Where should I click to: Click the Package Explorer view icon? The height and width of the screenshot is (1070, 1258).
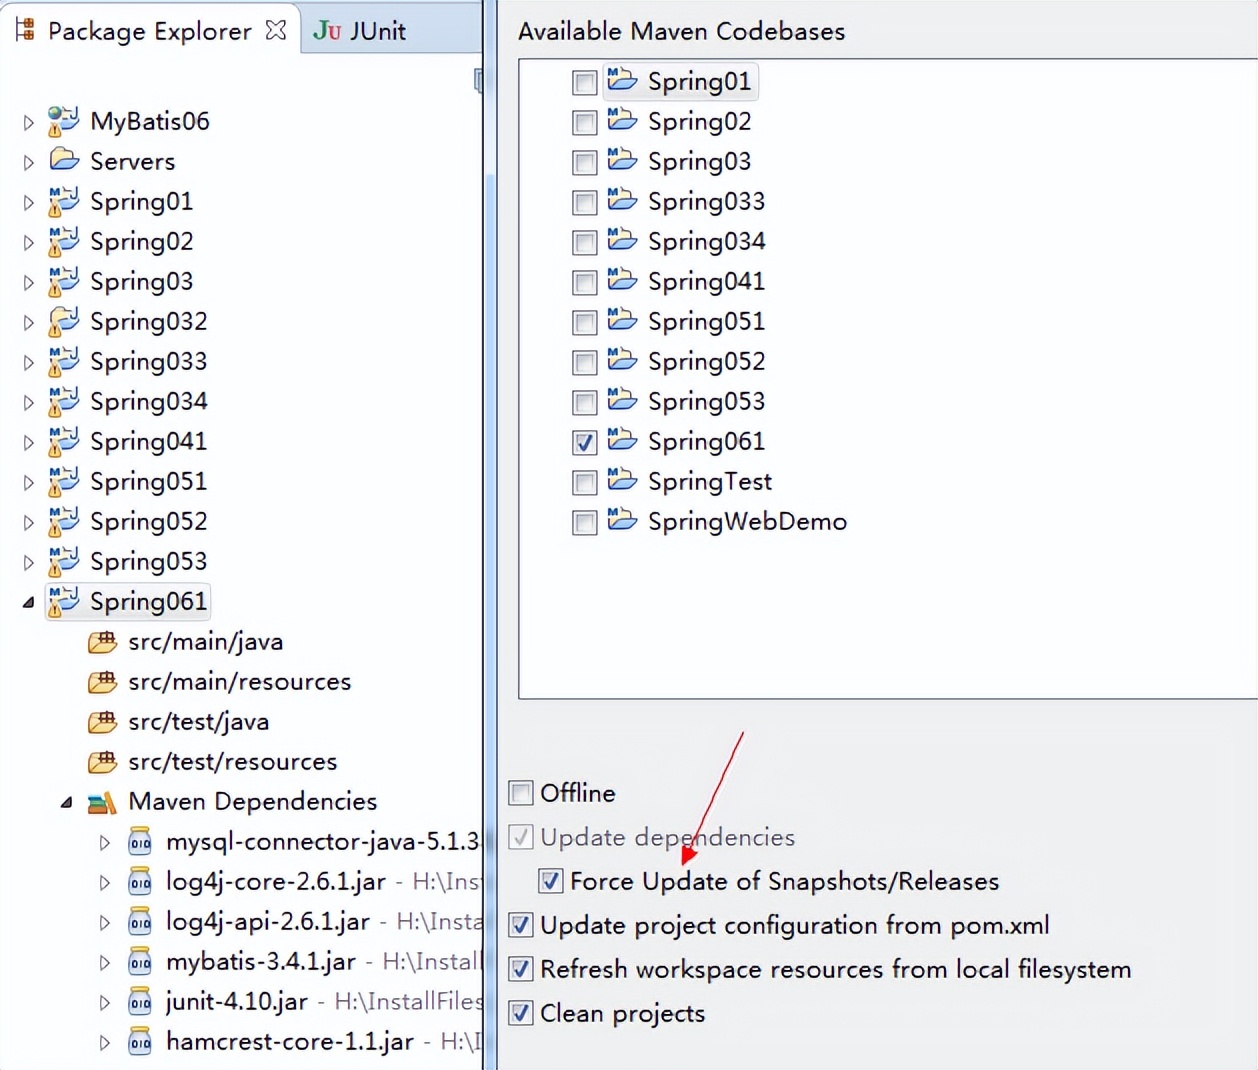click(25, 30)
